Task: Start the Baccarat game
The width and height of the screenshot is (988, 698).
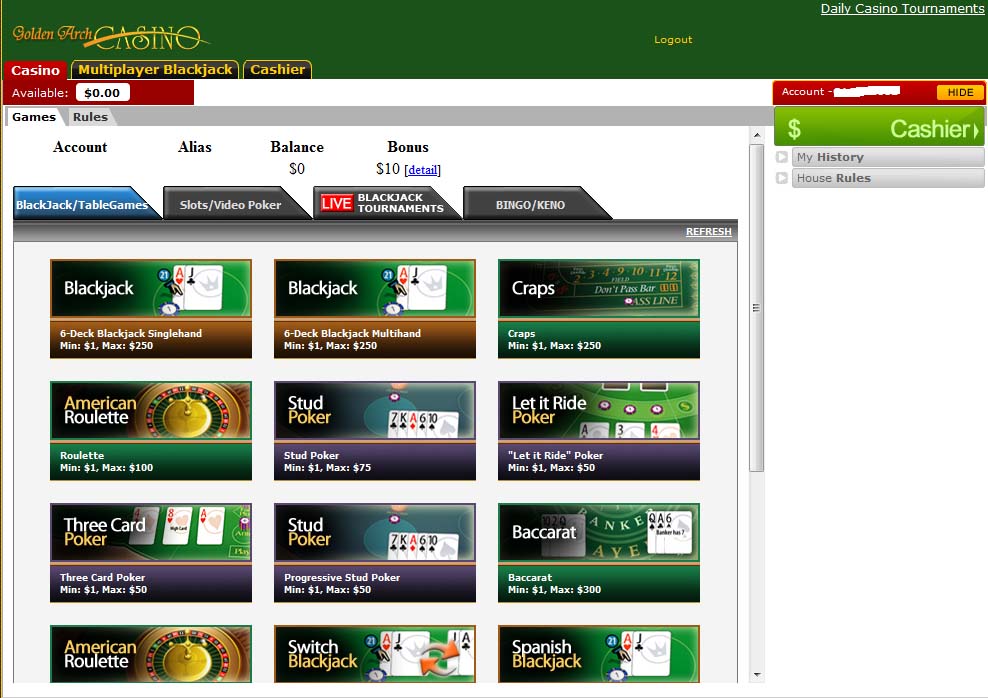Action: [x=598, y=551]
